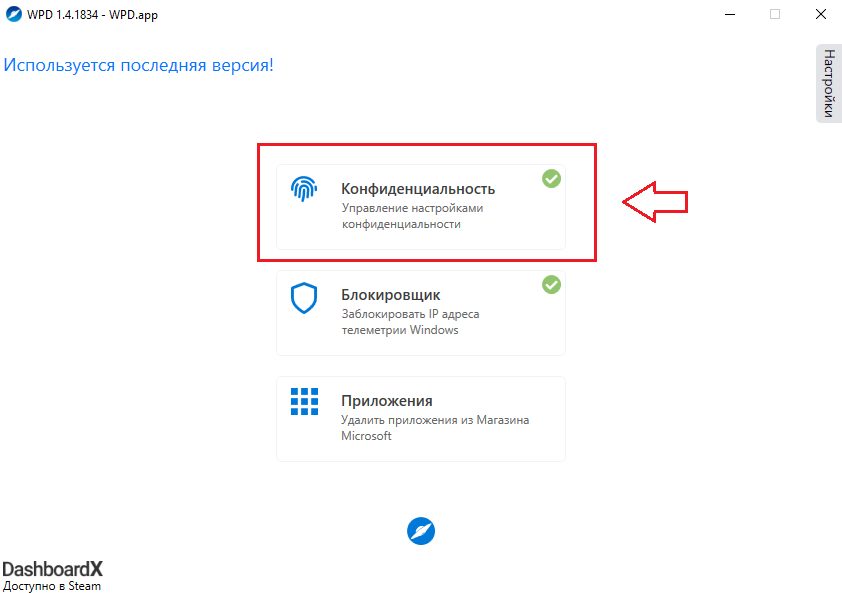Toggle the green checkmark on Блокировщик tile

(551, 284)
